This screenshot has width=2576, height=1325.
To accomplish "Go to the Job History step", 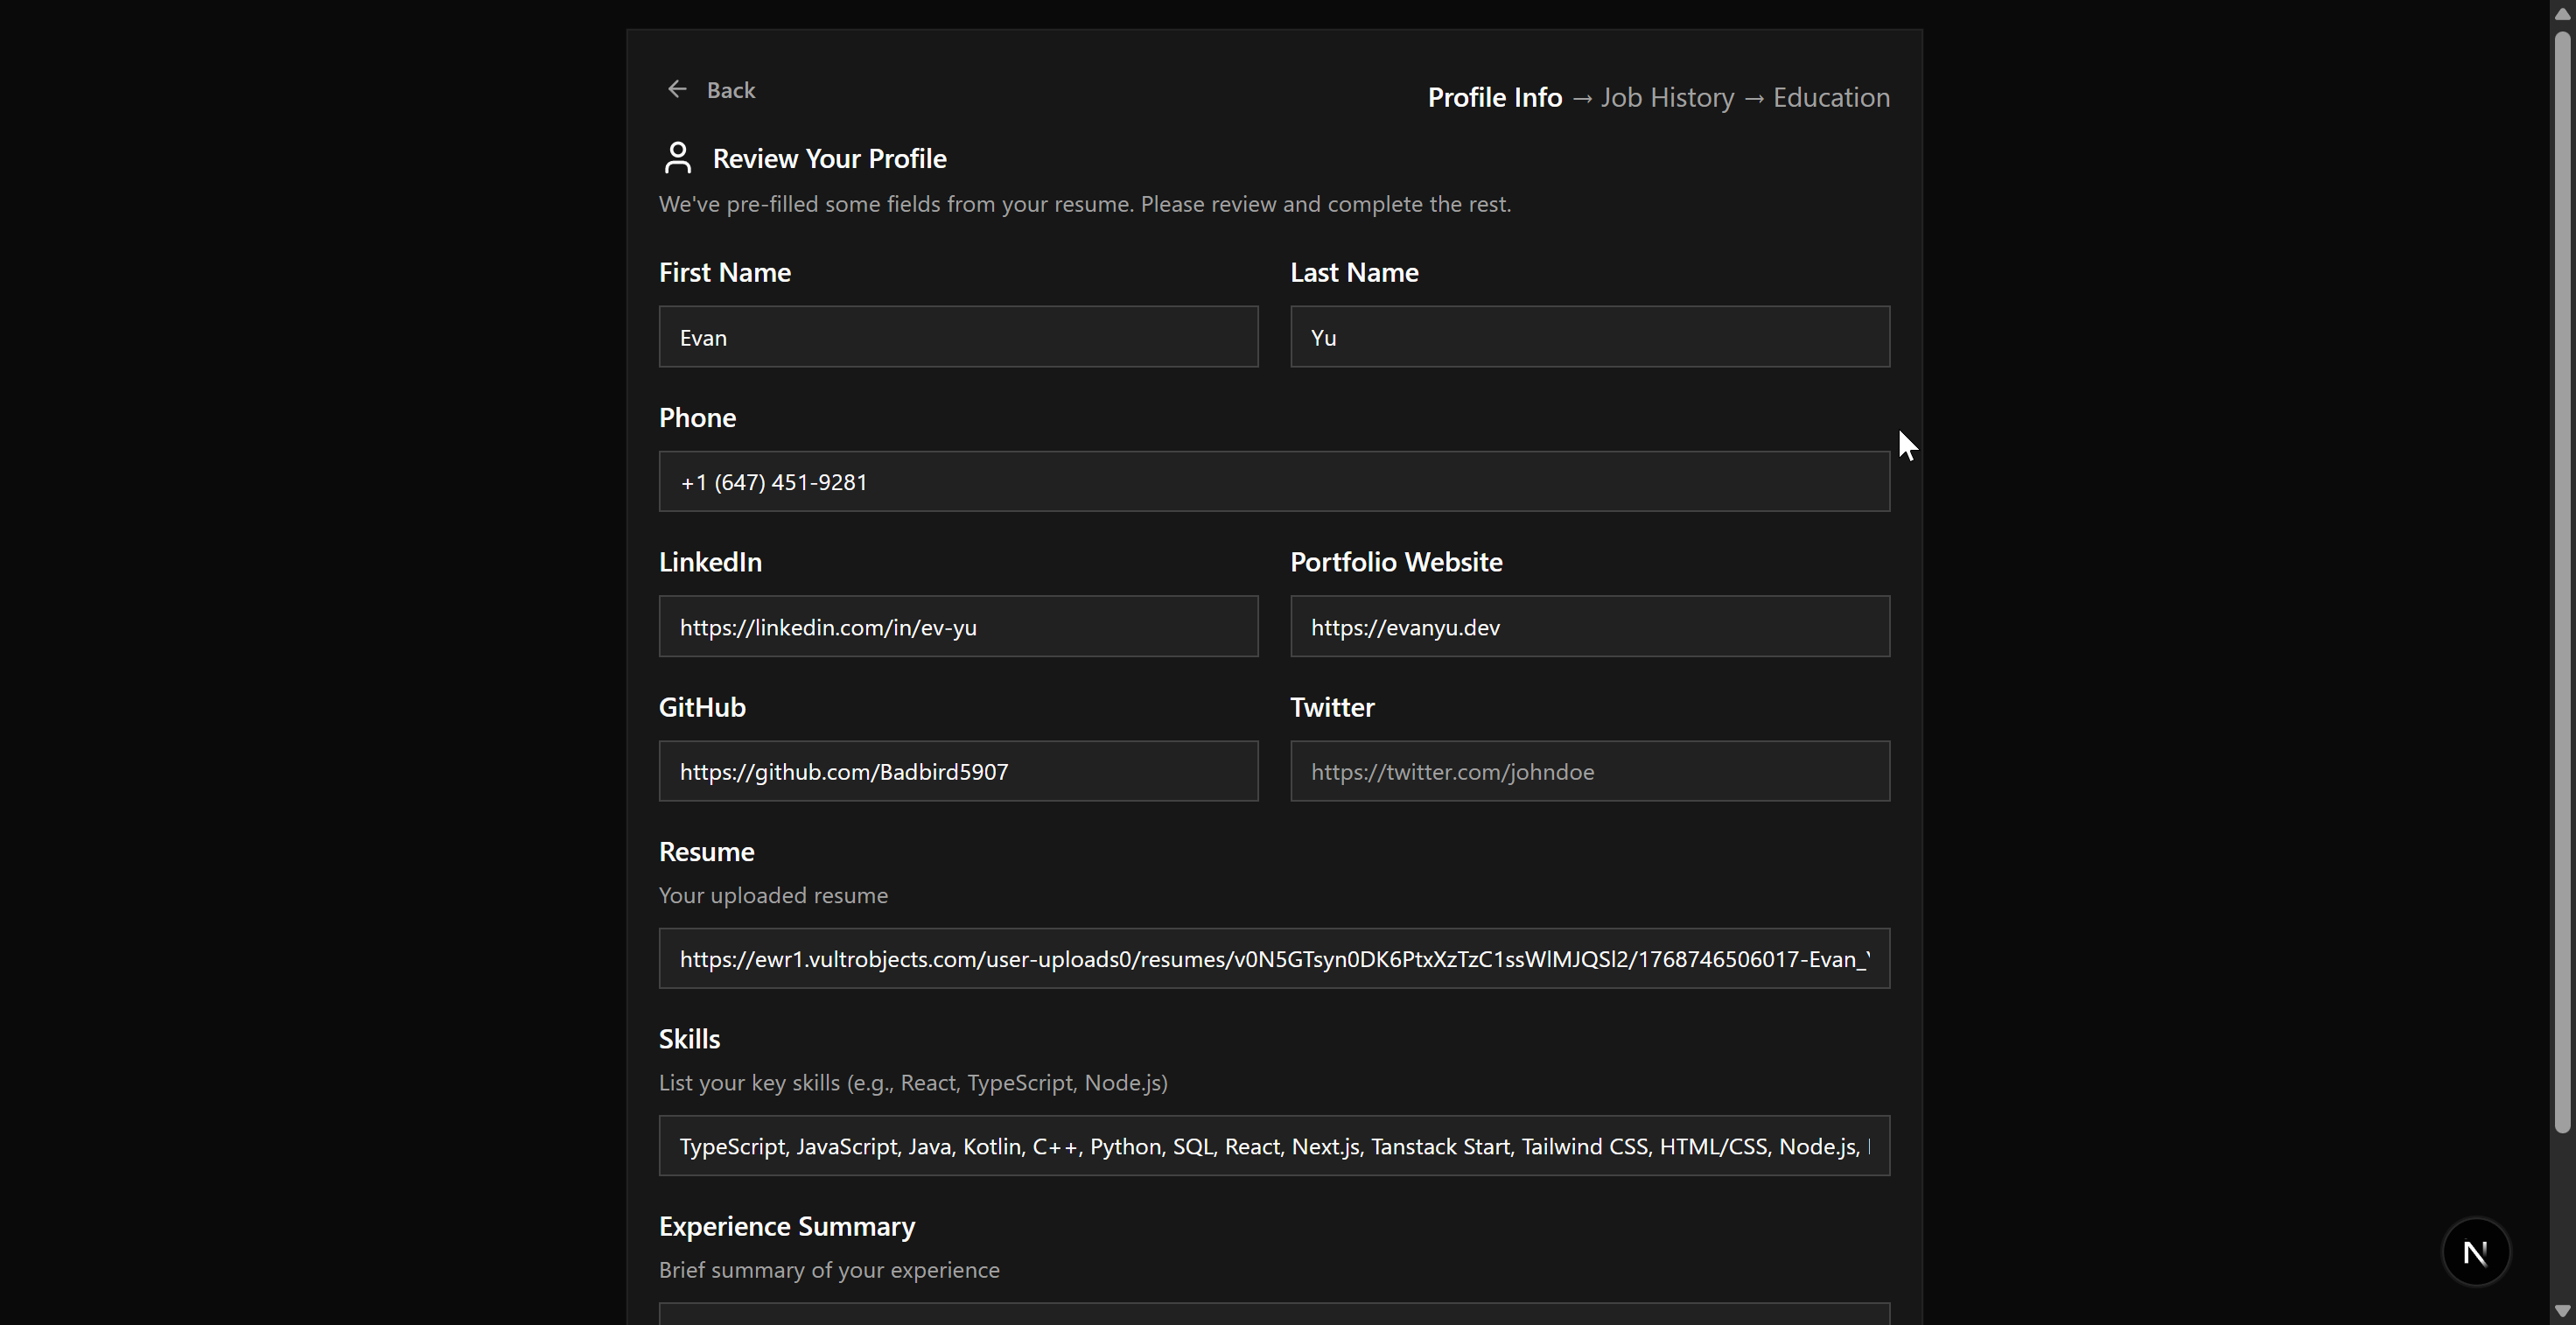I will pos(1667,98).
